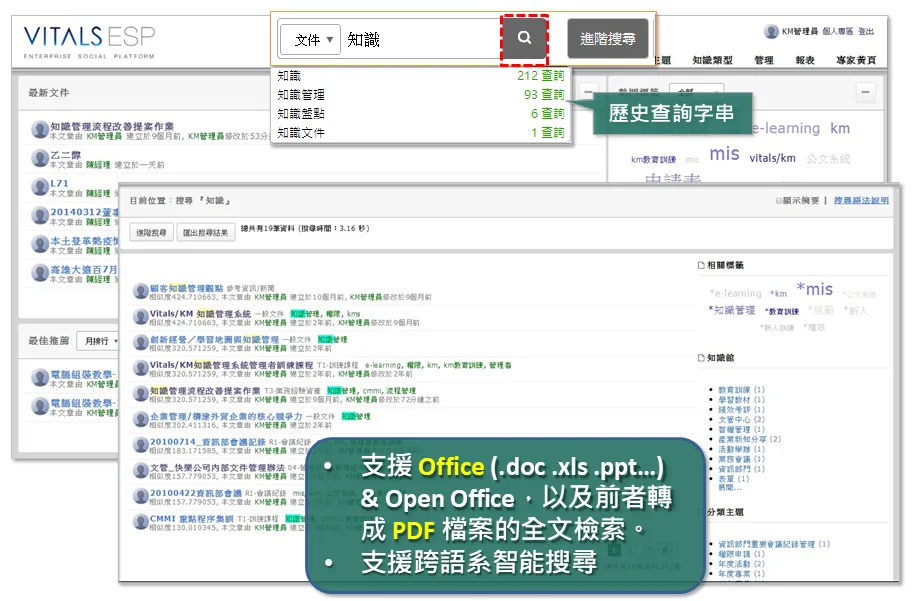Click avatar beside 20100422資訊部會議 result
The image size is (914, 601).
coord(140,497)
